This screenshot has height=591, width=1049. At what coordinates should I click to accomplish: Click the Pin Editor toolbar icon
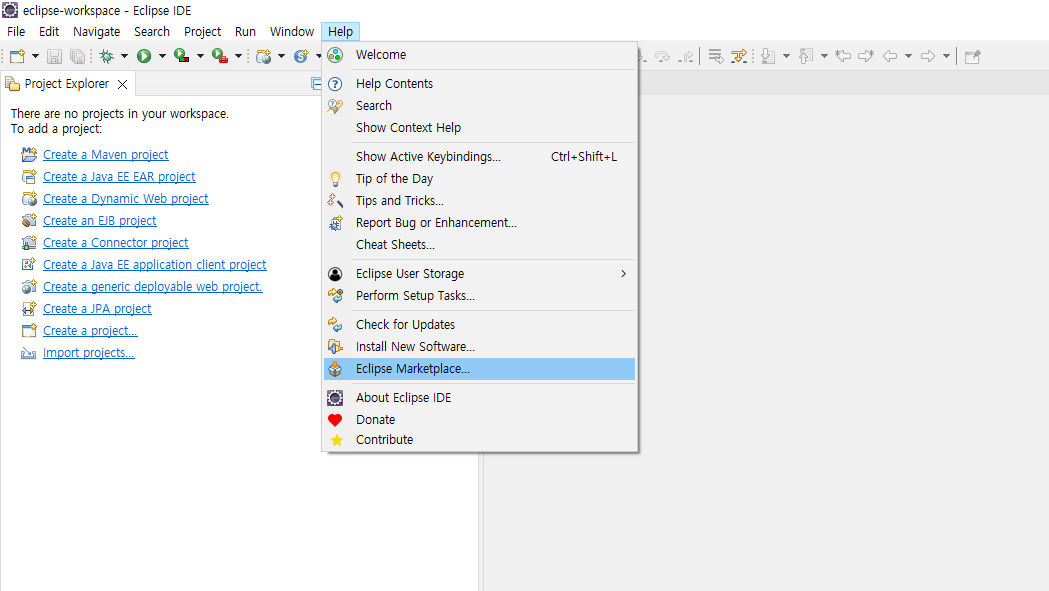[x=973, y=56]
